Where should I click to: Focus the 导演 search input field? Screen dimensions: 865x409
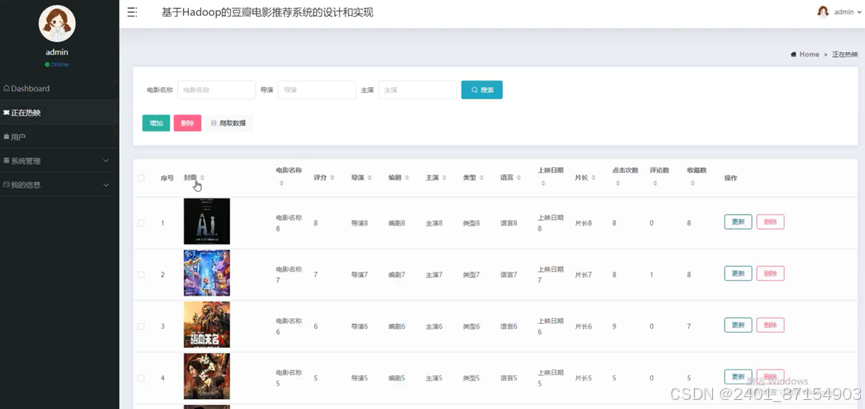coord(317,89)
